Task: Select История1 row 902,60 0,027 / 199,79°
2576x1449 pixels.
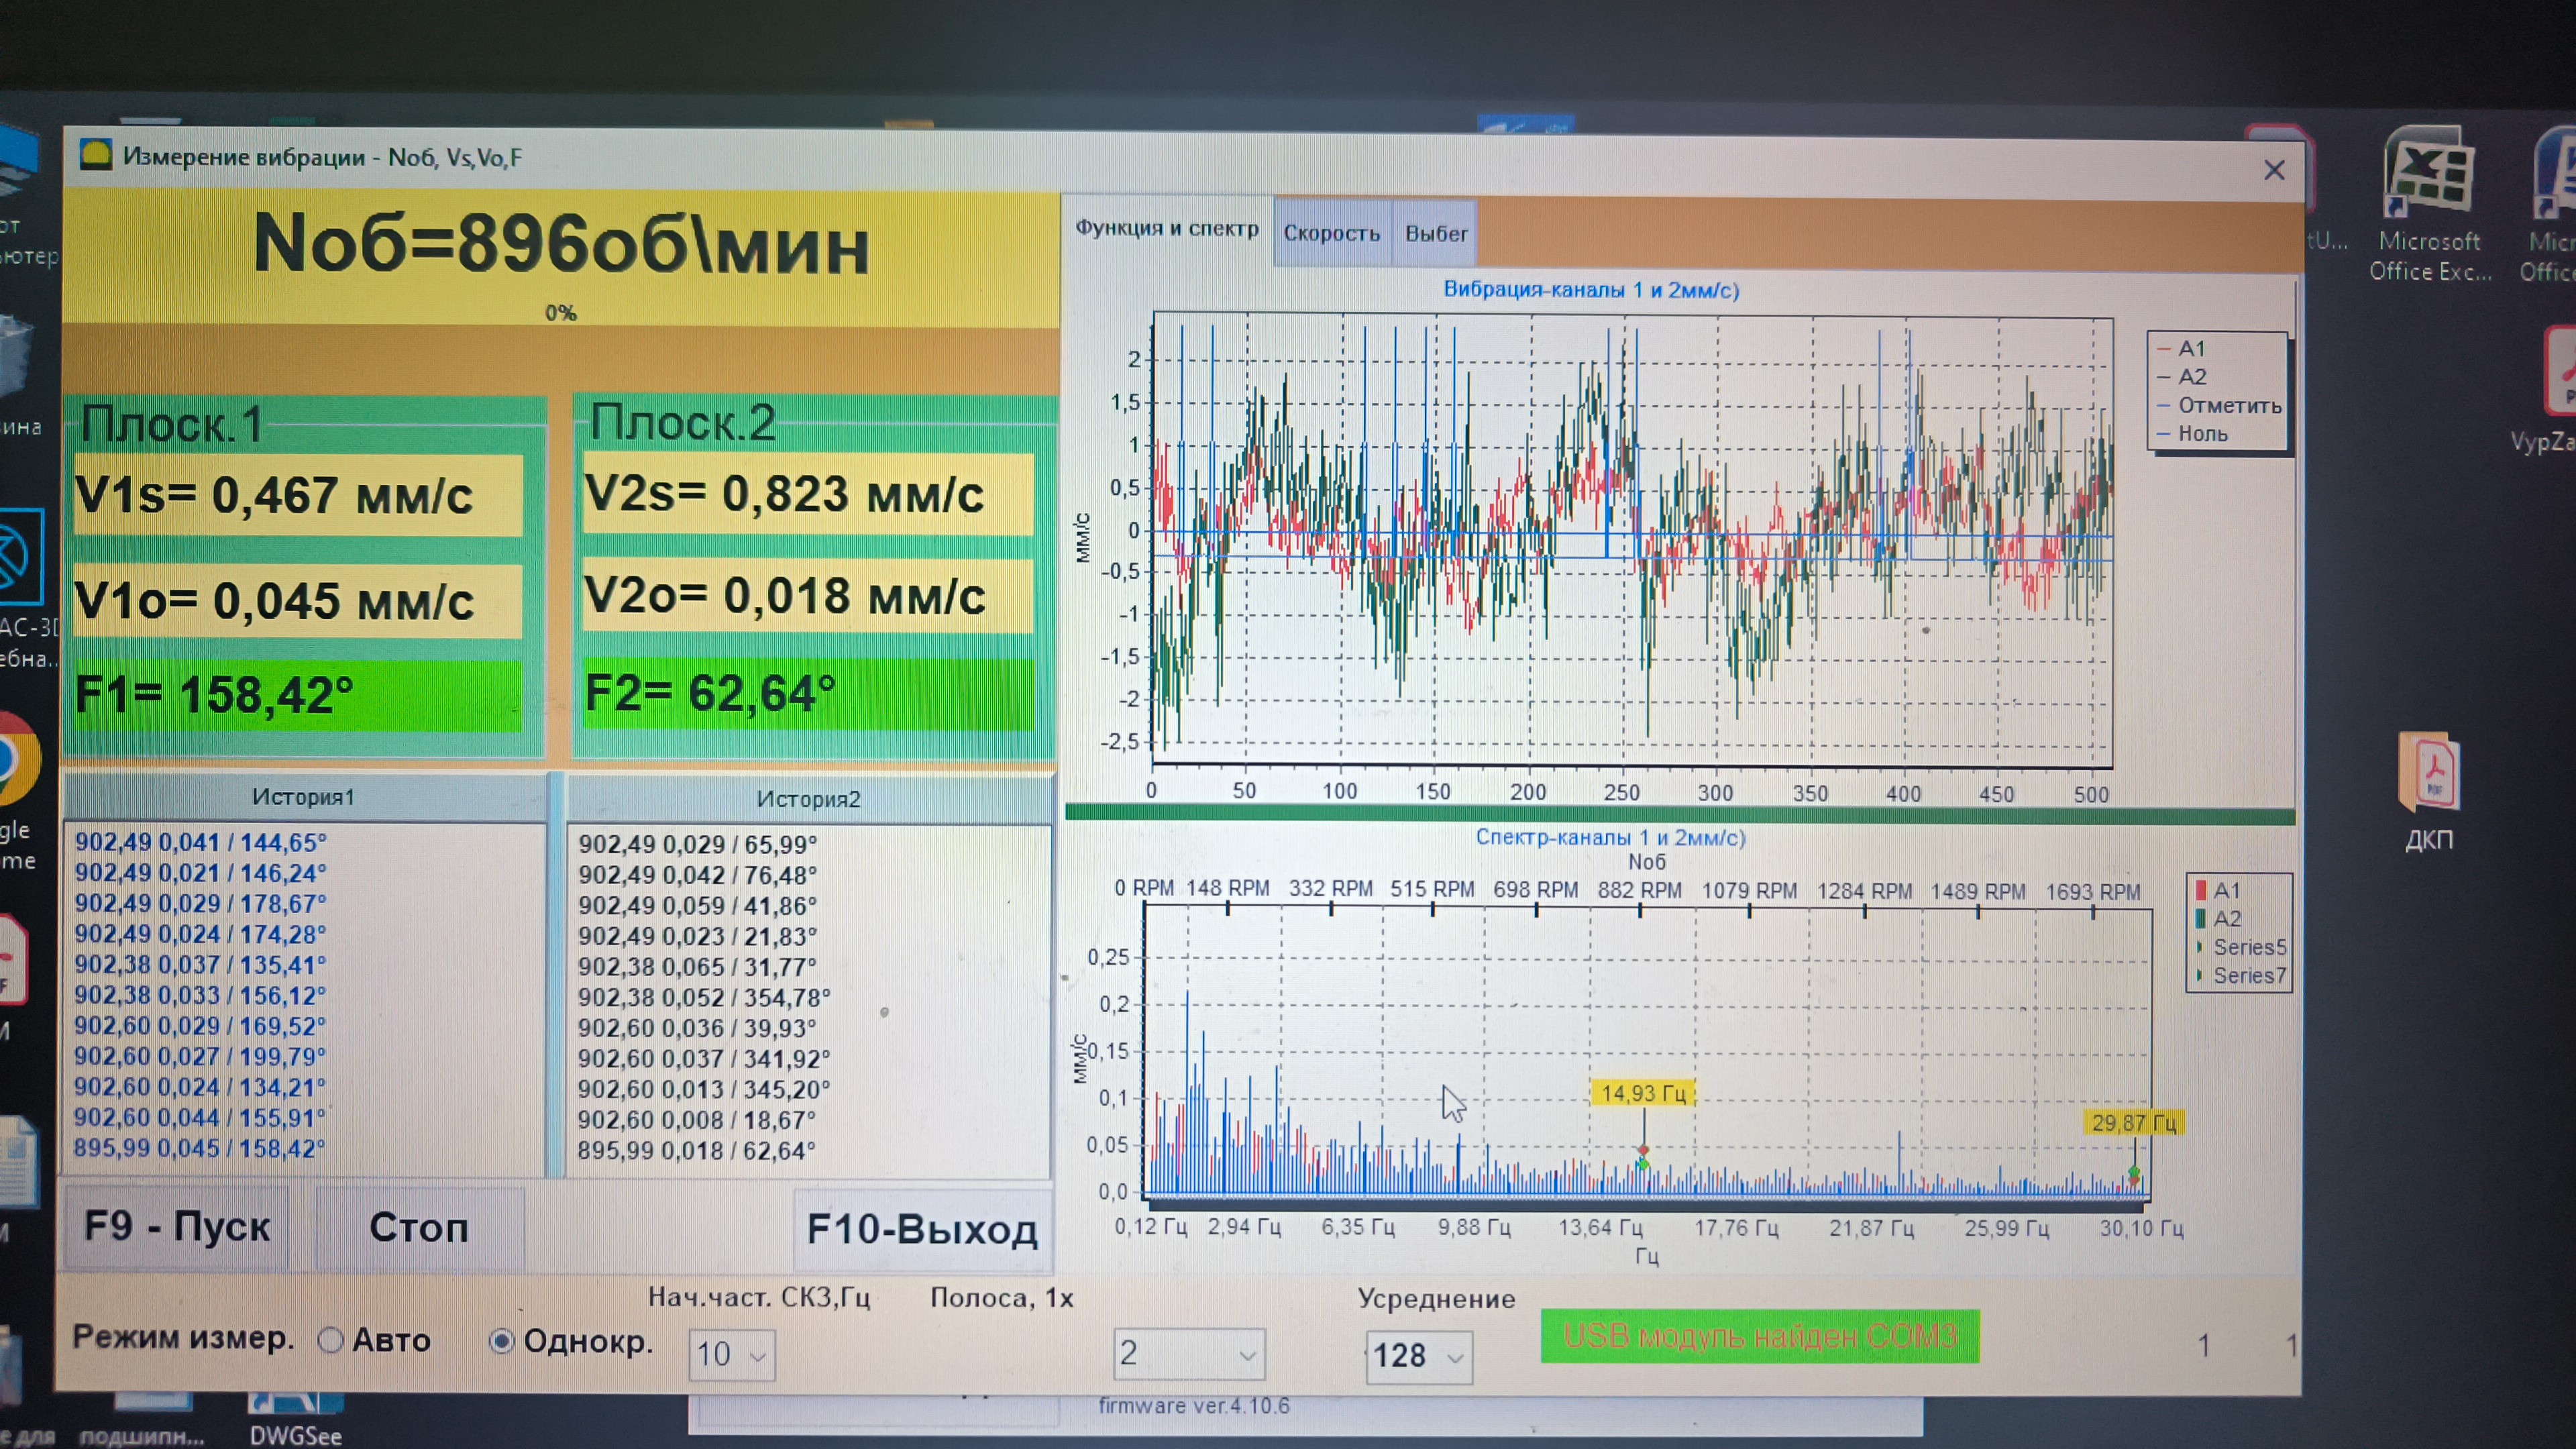Action: click(x=200, y=1057)
